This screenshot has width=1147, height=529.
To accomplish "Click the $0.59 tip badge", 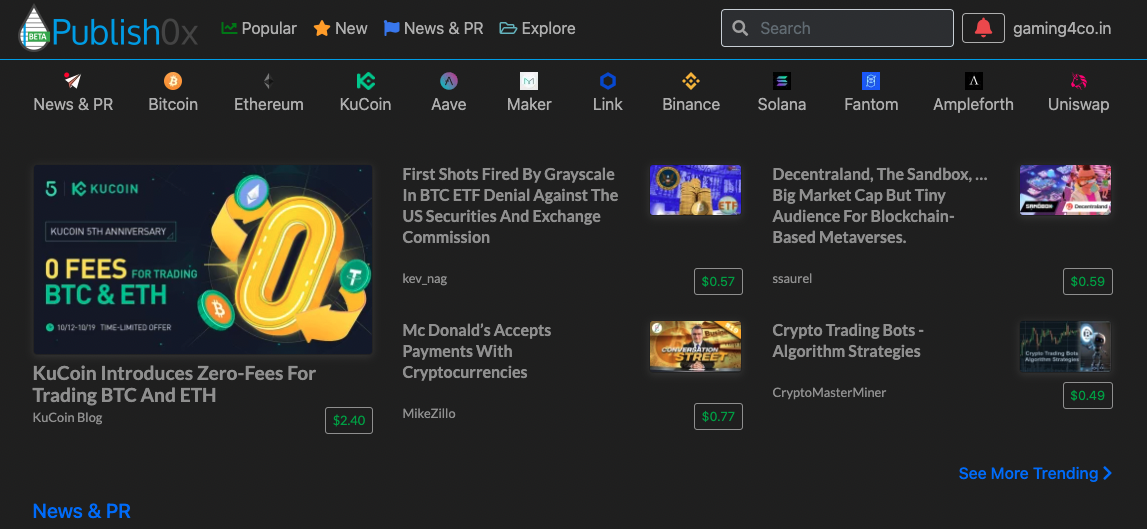I will pos(1088,282).
